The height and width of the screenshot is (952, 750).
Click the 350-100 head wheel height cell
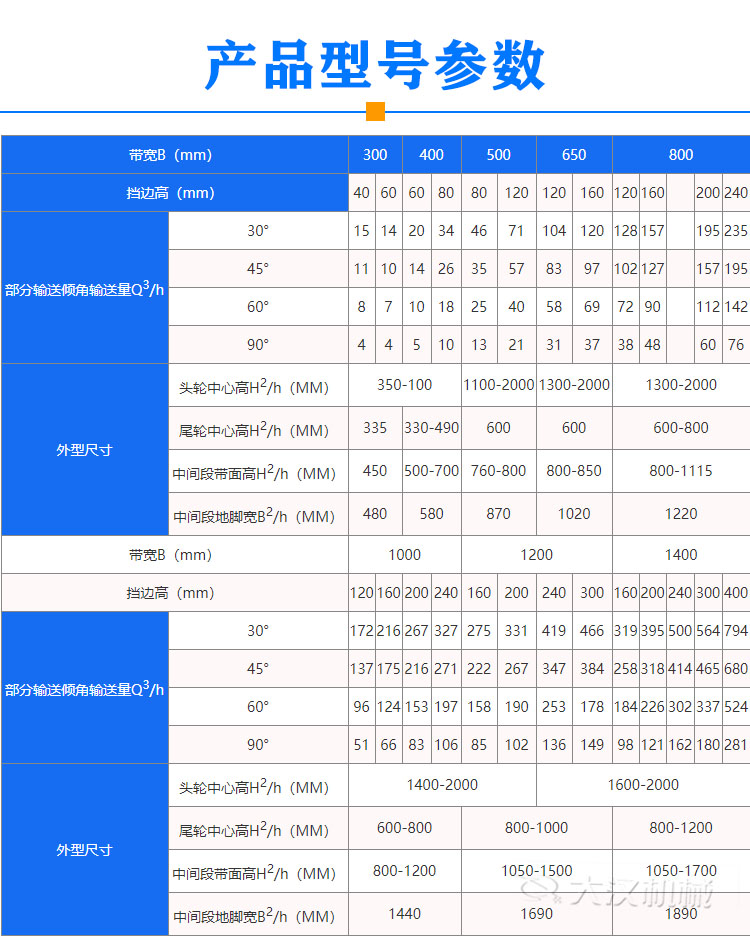404,385
